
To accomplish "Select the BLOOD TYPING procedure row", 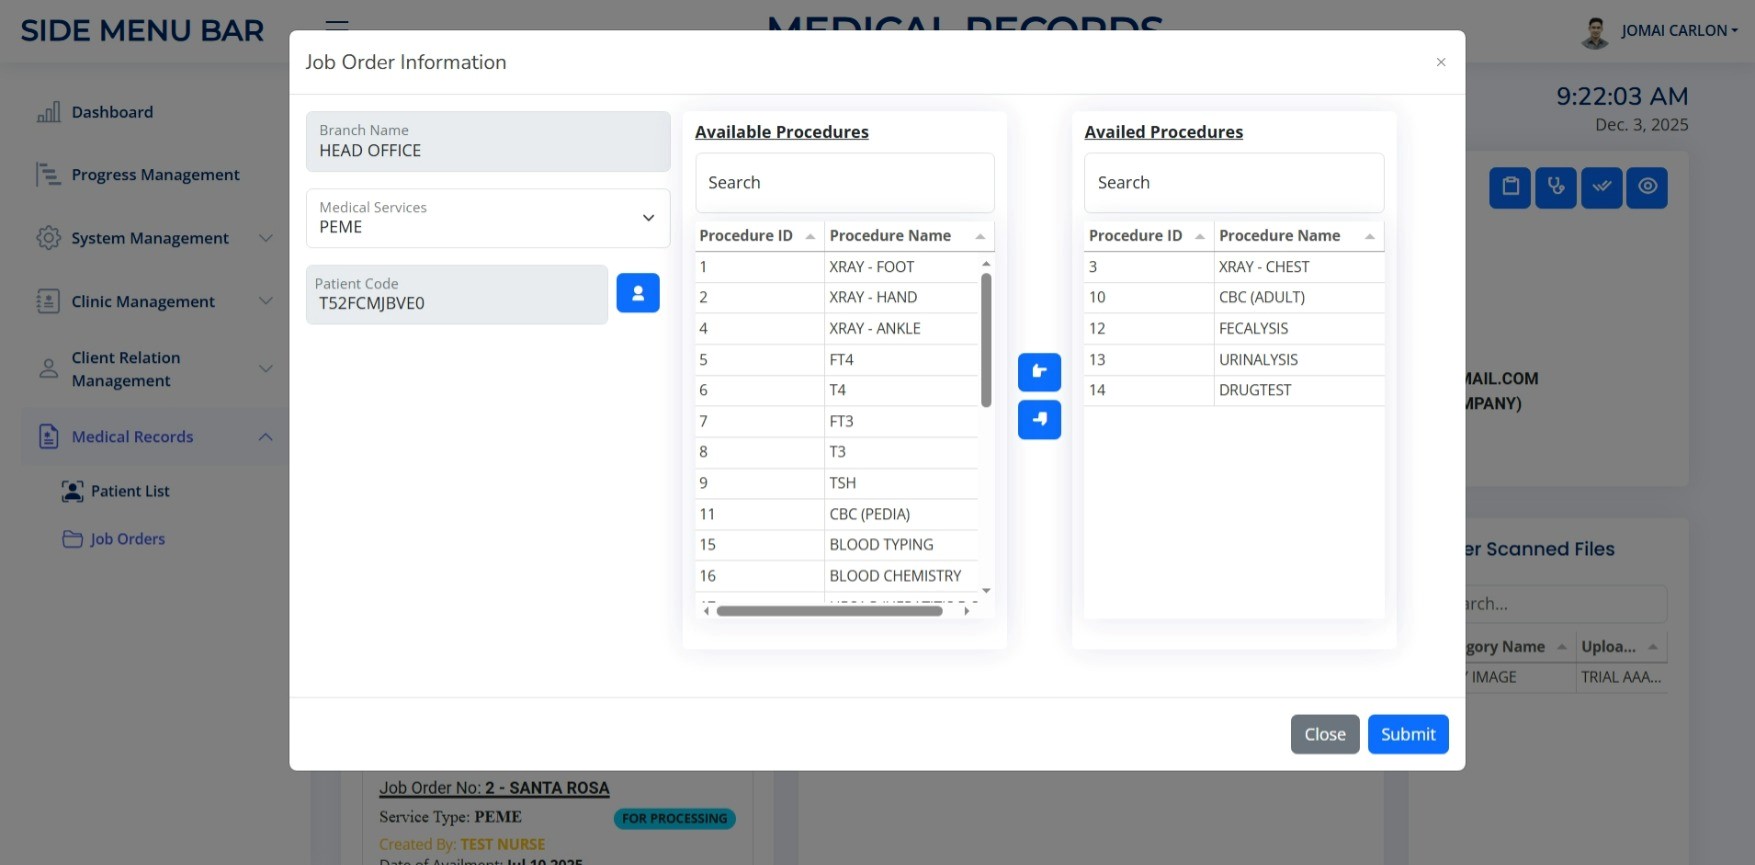I will tap(880, 545).
